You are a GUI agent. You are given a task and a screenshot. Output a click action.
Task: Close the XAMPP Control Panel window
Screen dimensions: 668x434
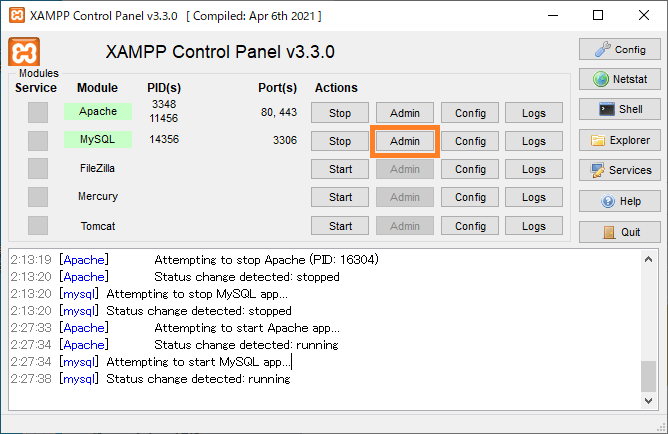(x=644, y=15)
